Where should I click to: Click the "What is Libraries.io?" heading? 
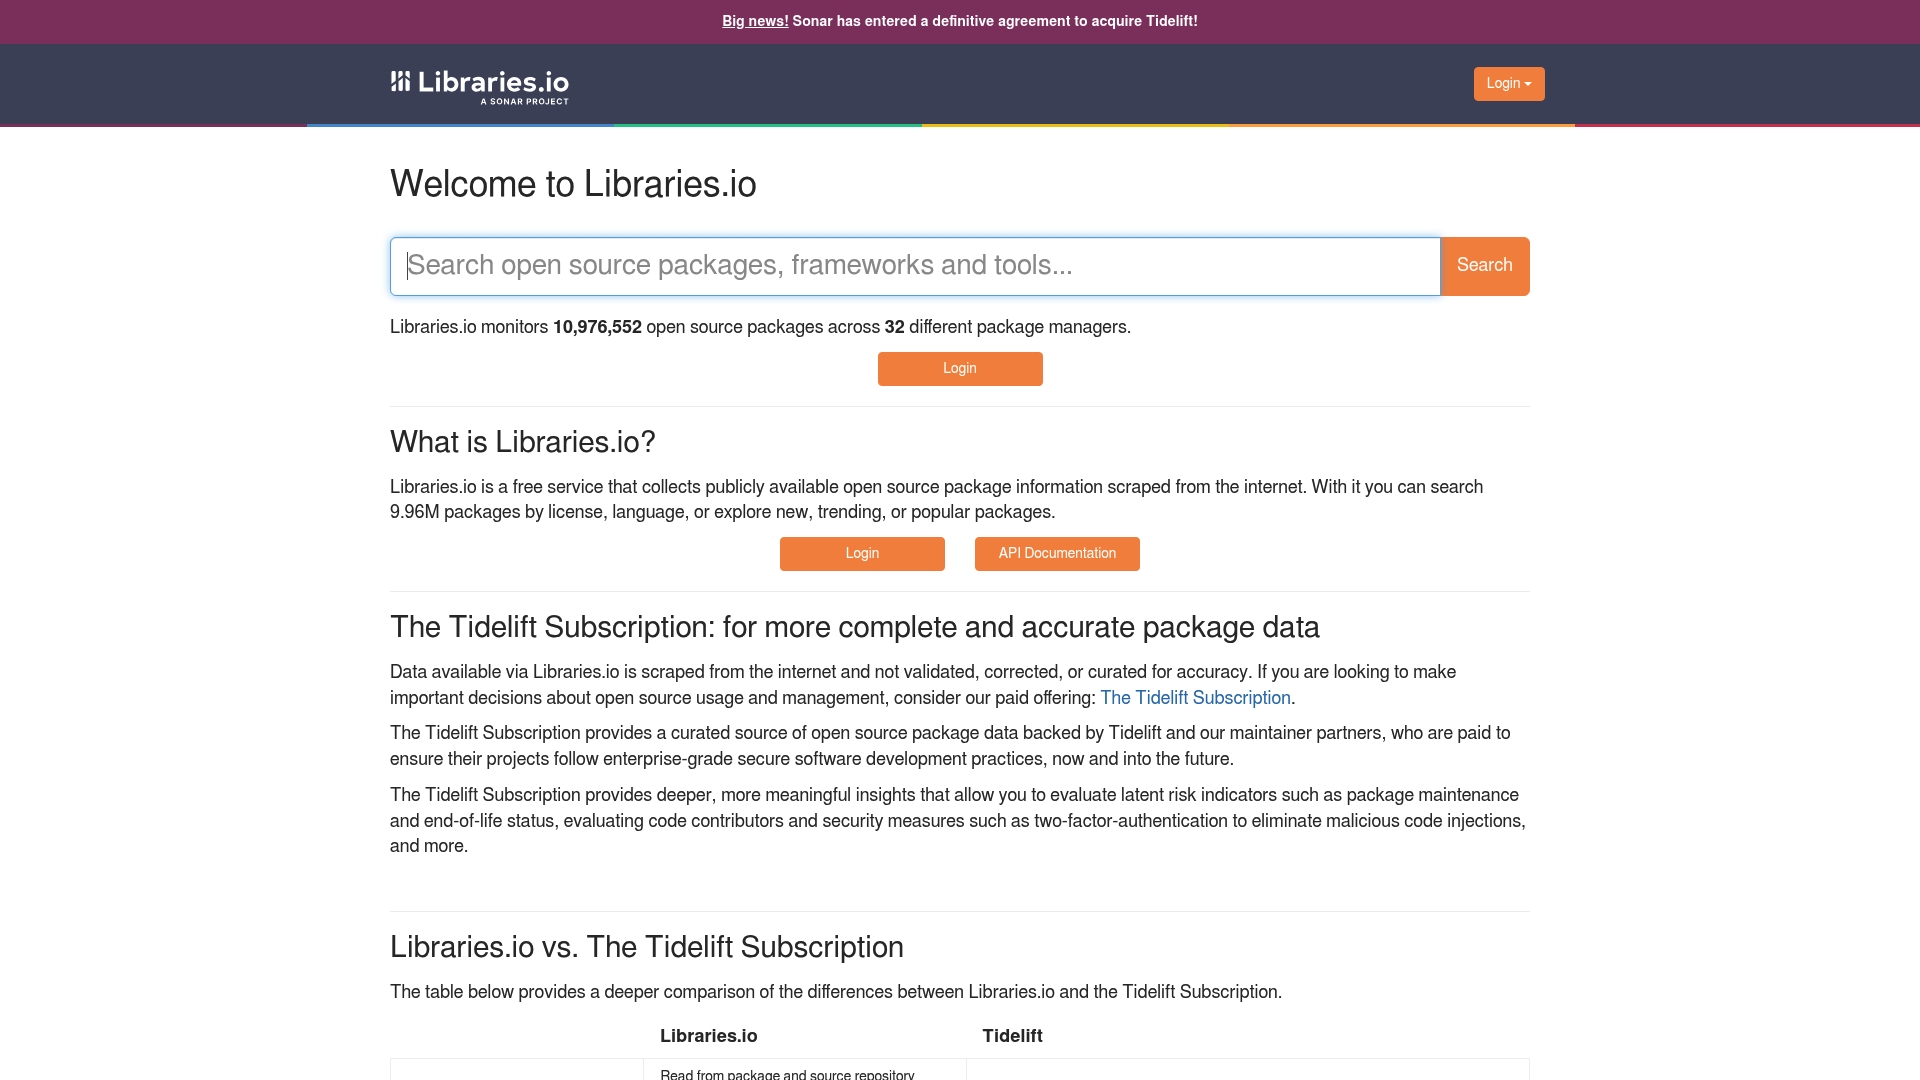point(522,442)
